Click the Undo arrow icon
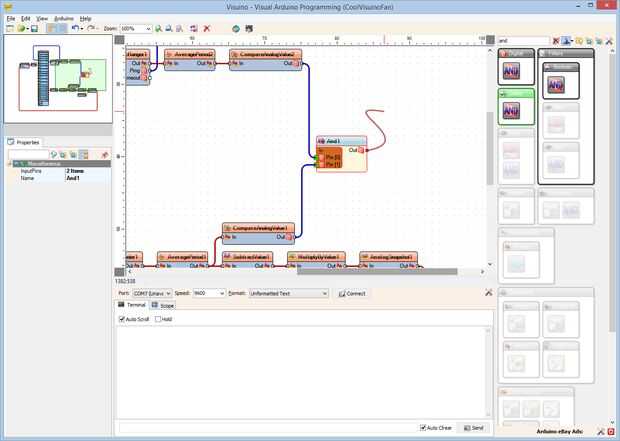 [x=75, y=28]
